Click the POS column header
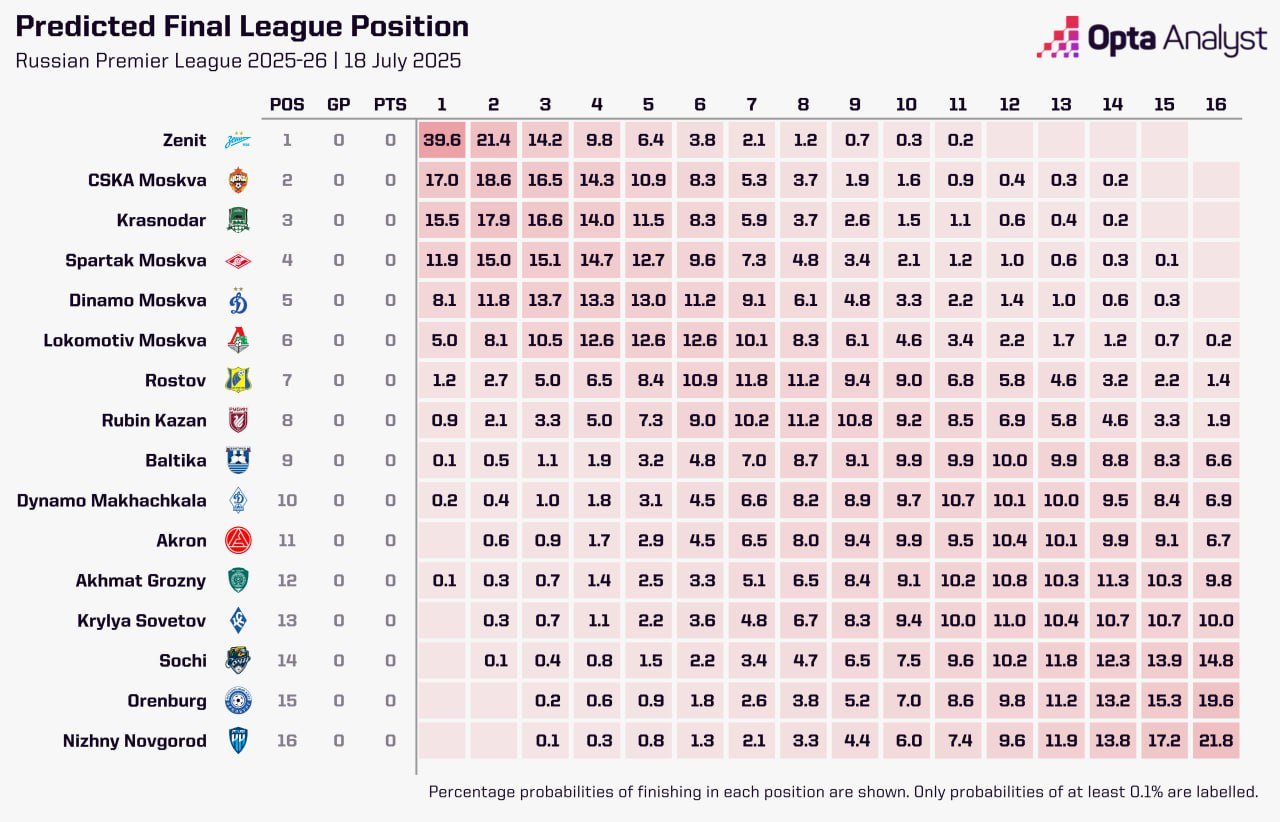Image resolution: width=1280 pixels, height=822 pixels. [287, 105]
